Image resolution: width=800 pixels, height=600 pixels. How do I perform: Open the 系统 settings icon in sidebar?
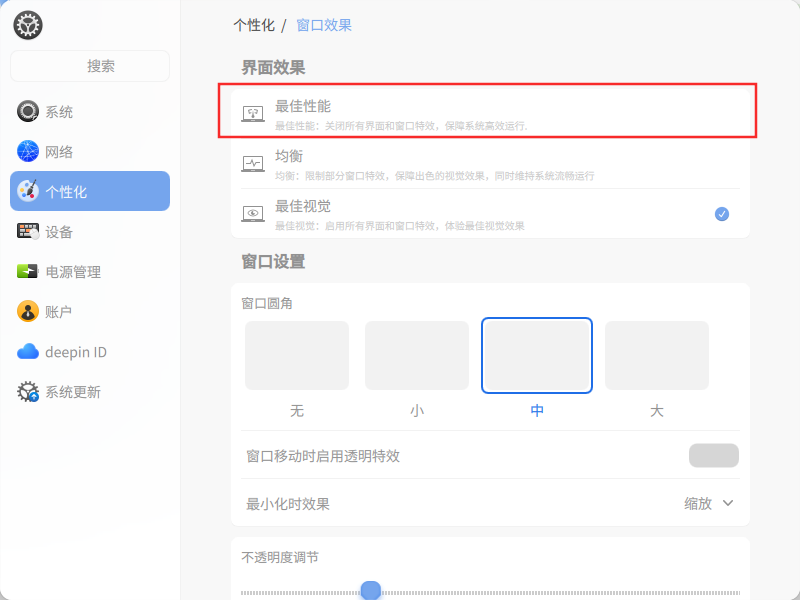(28, 111)
